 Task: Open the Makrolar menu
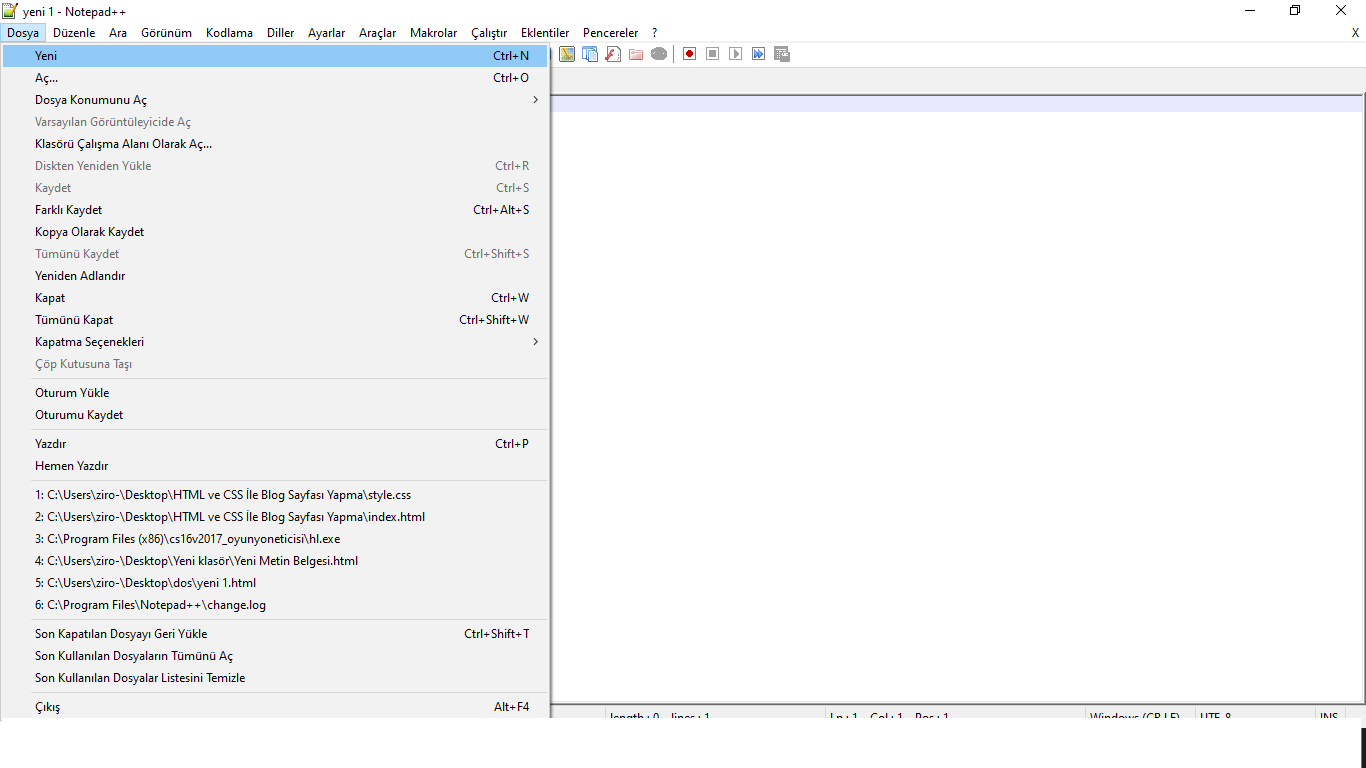433,33
